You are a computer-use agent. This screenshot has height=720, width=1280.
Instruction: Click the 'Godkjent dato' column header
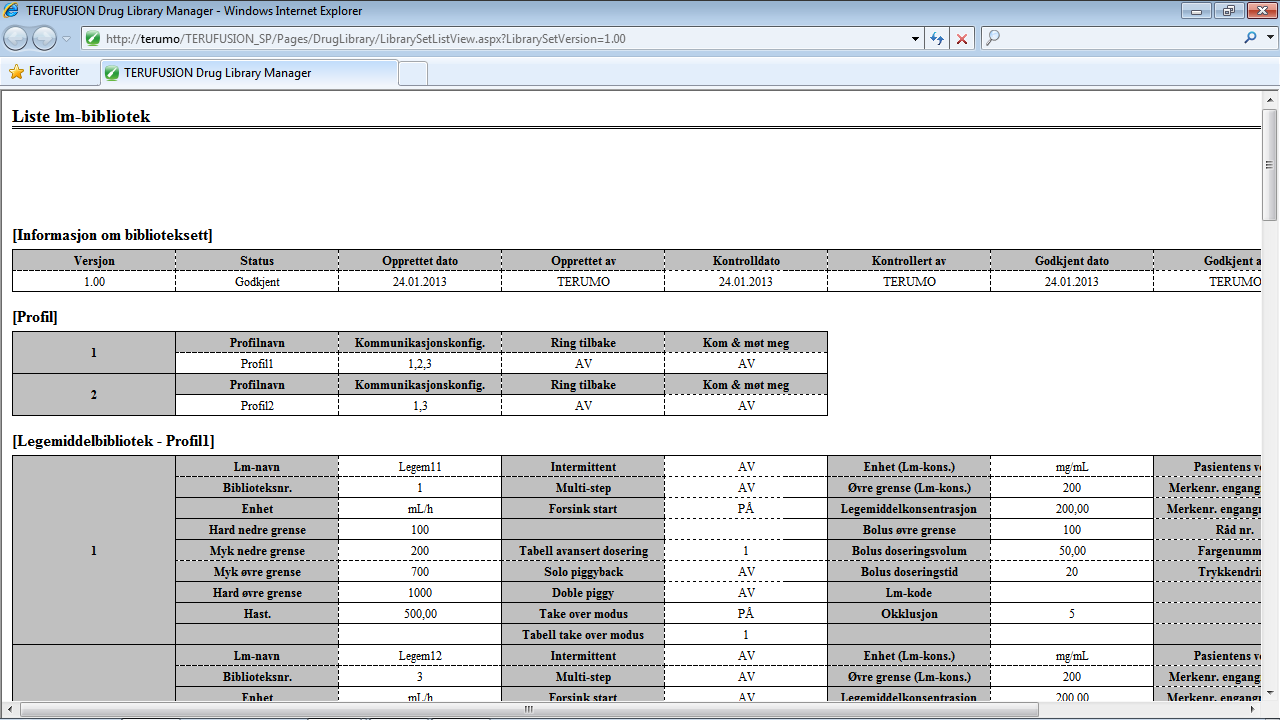(x=1072, y=261)
